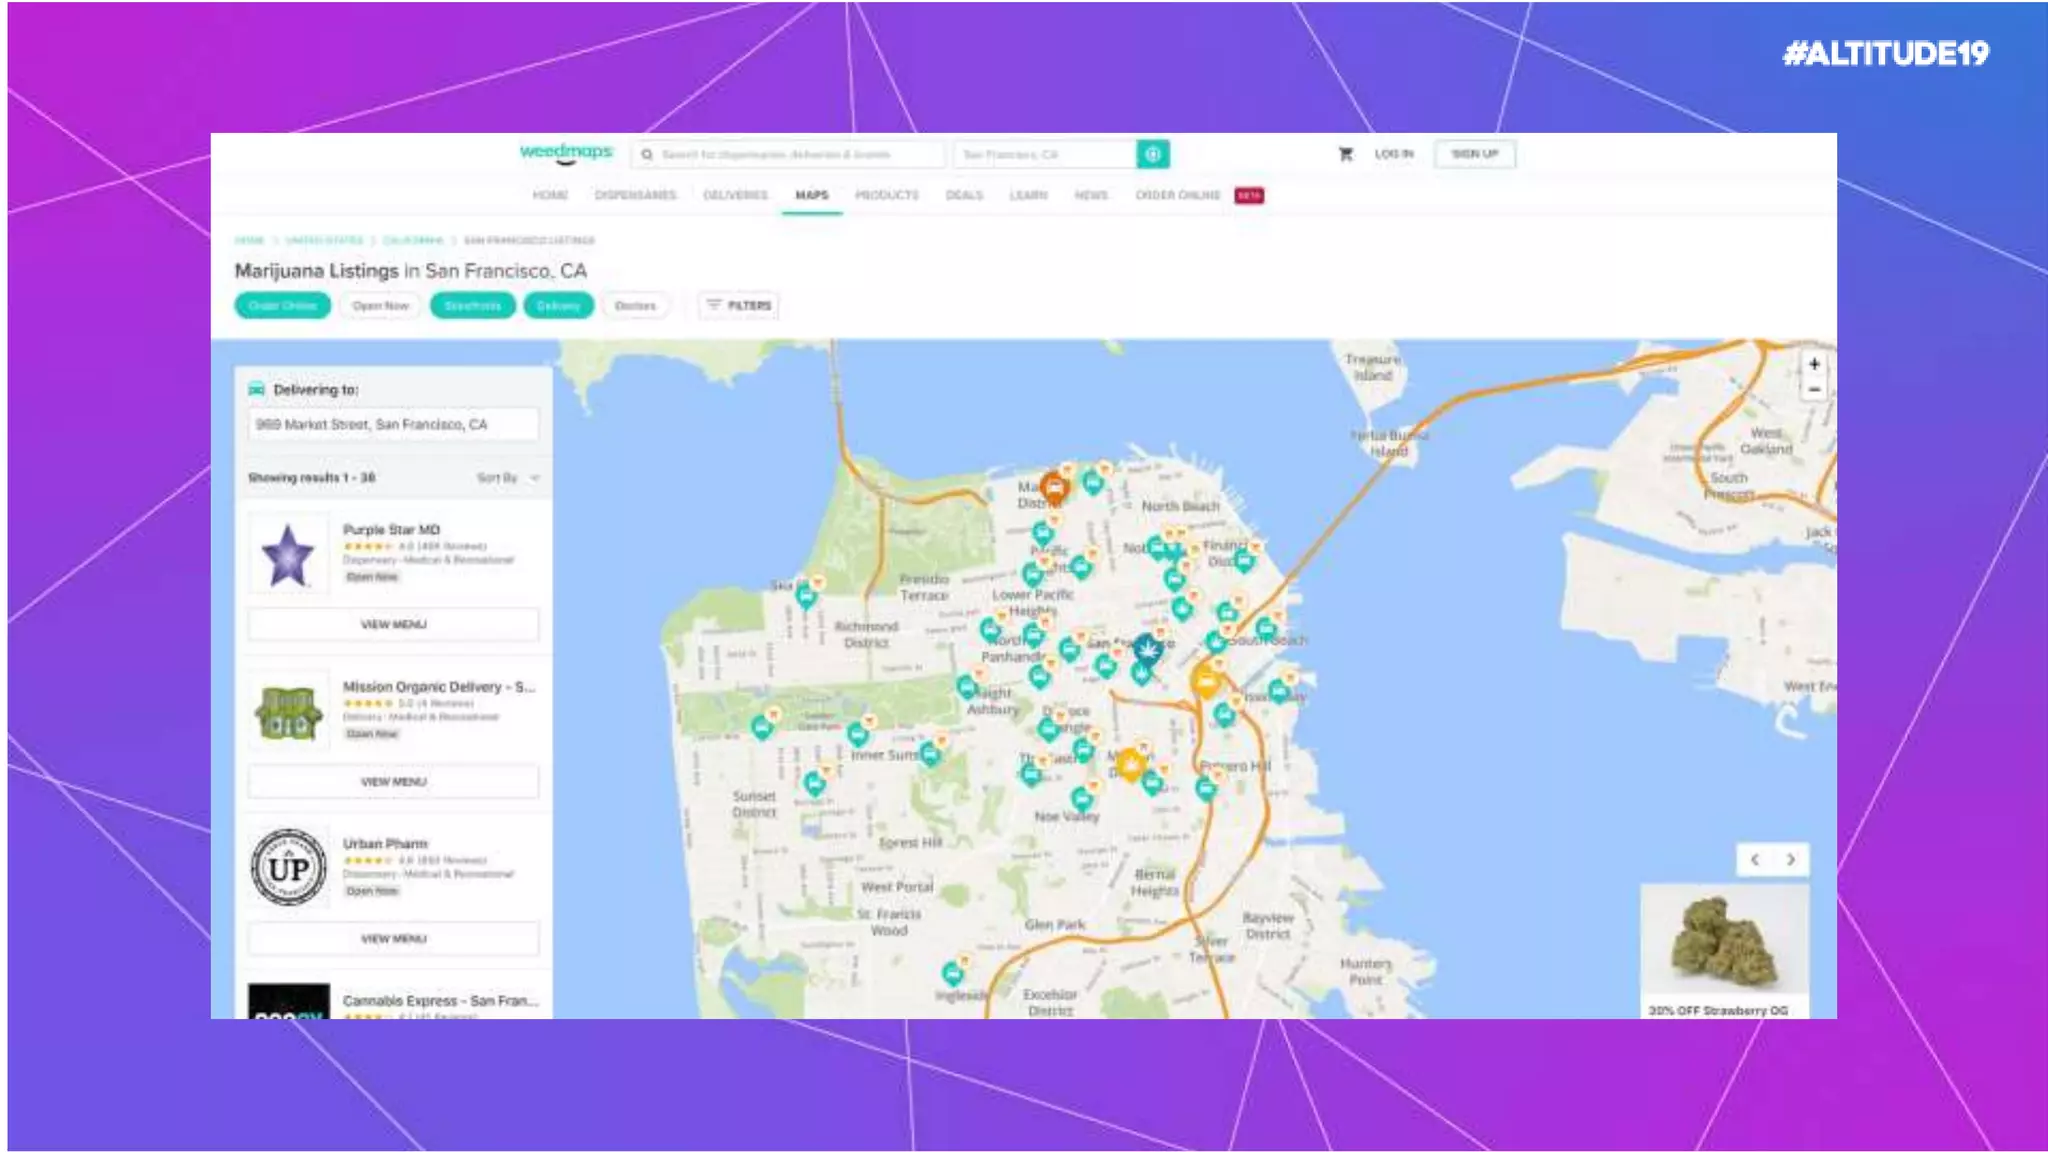
Task: Open the FILTERS panel
Action: coord(739,305)
